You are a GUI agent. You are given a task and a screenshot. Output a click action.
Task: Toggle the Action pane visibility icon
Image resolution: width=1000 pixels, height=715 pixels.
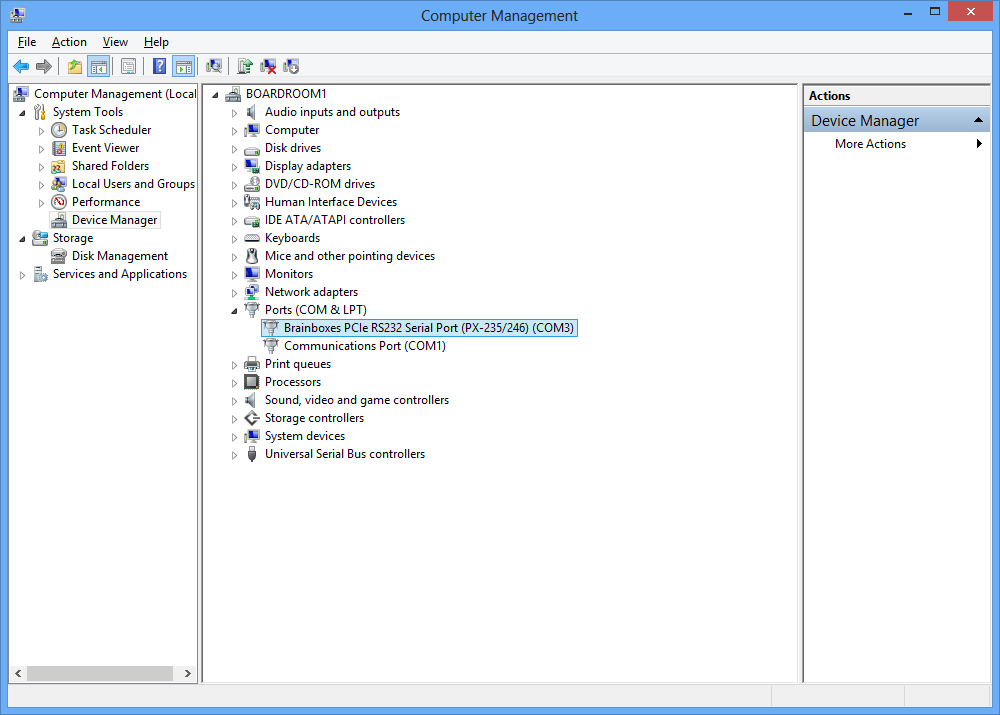[185, 66]
